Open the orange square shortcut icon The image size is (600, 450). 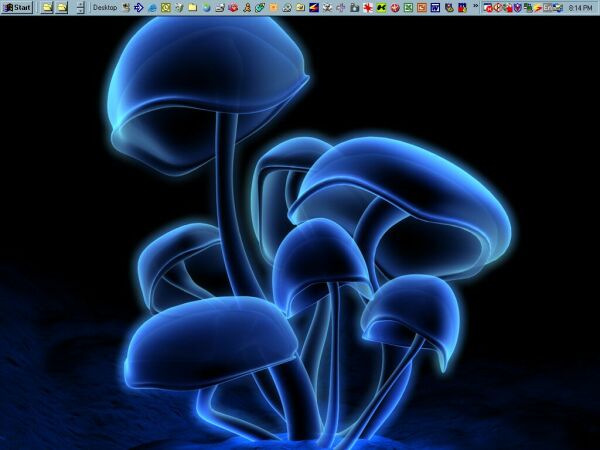pyautogui.click(x=274, y=7)
